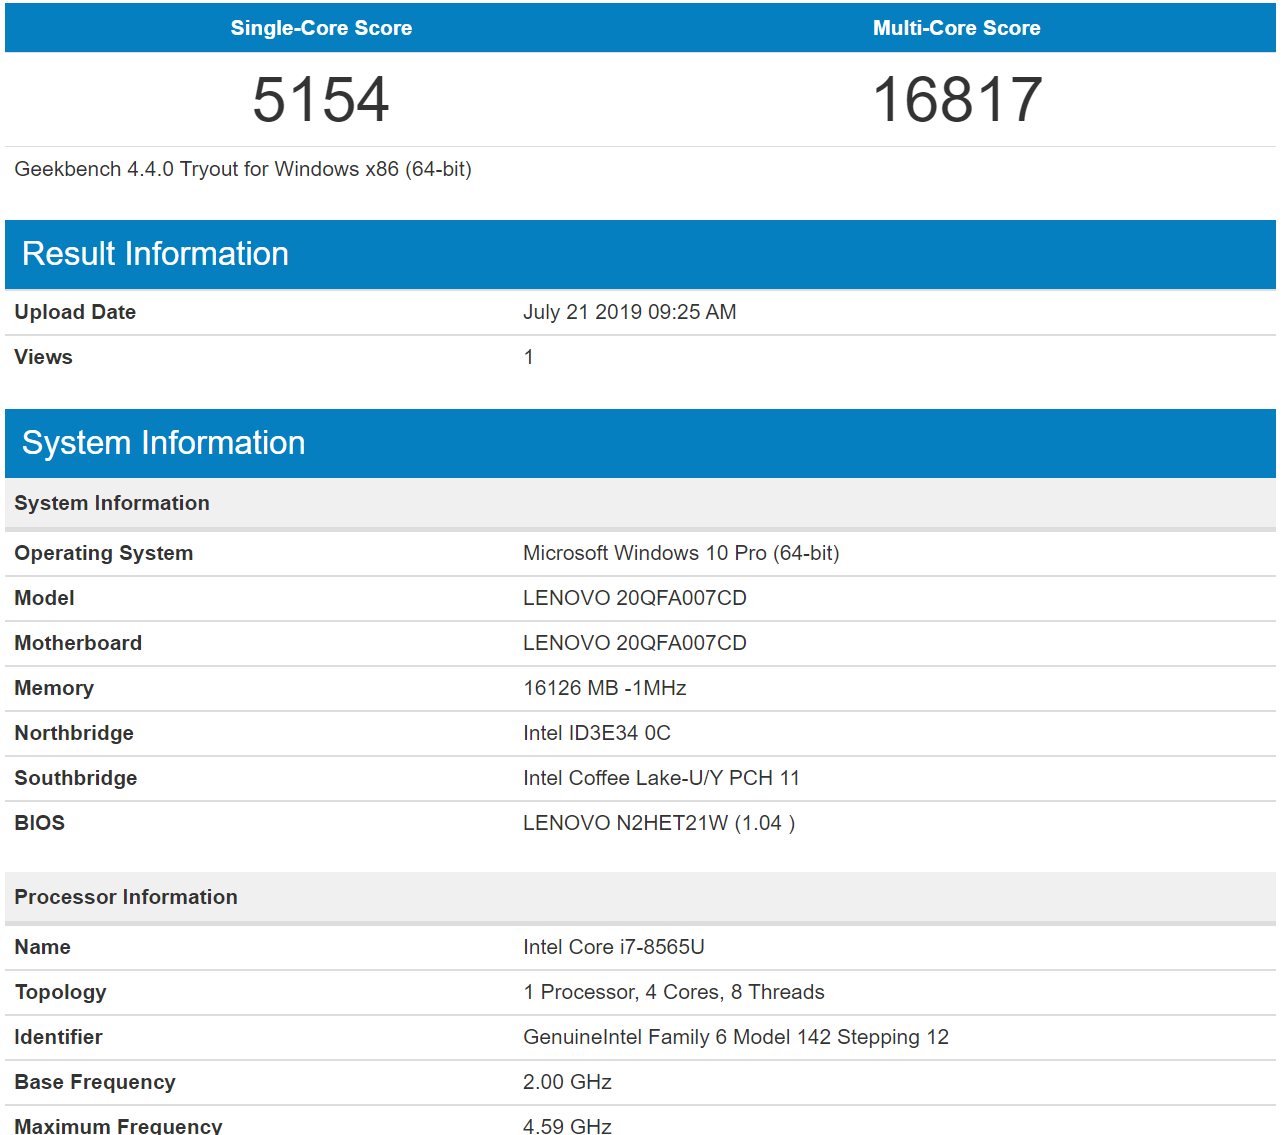
Task: Click the Model label
Action: point(44,598)
